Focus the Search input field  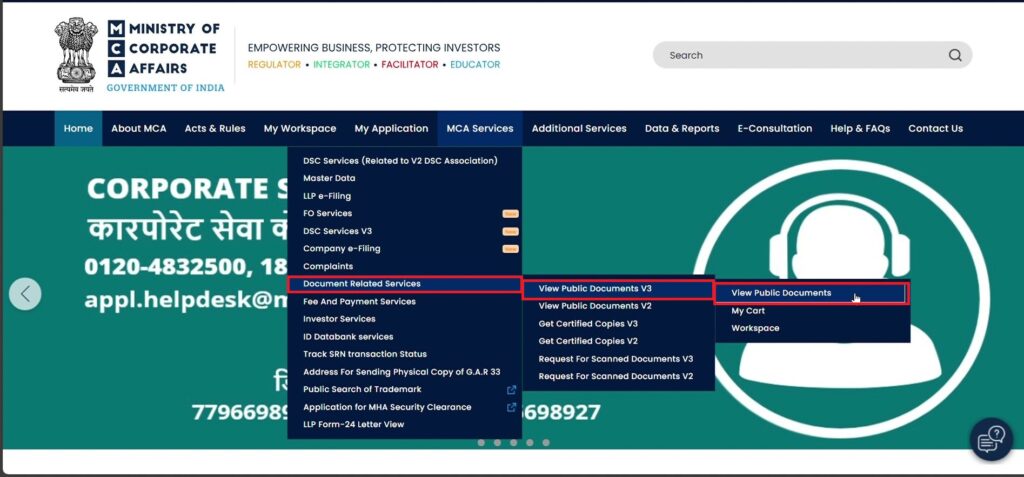tap(812, 56)
